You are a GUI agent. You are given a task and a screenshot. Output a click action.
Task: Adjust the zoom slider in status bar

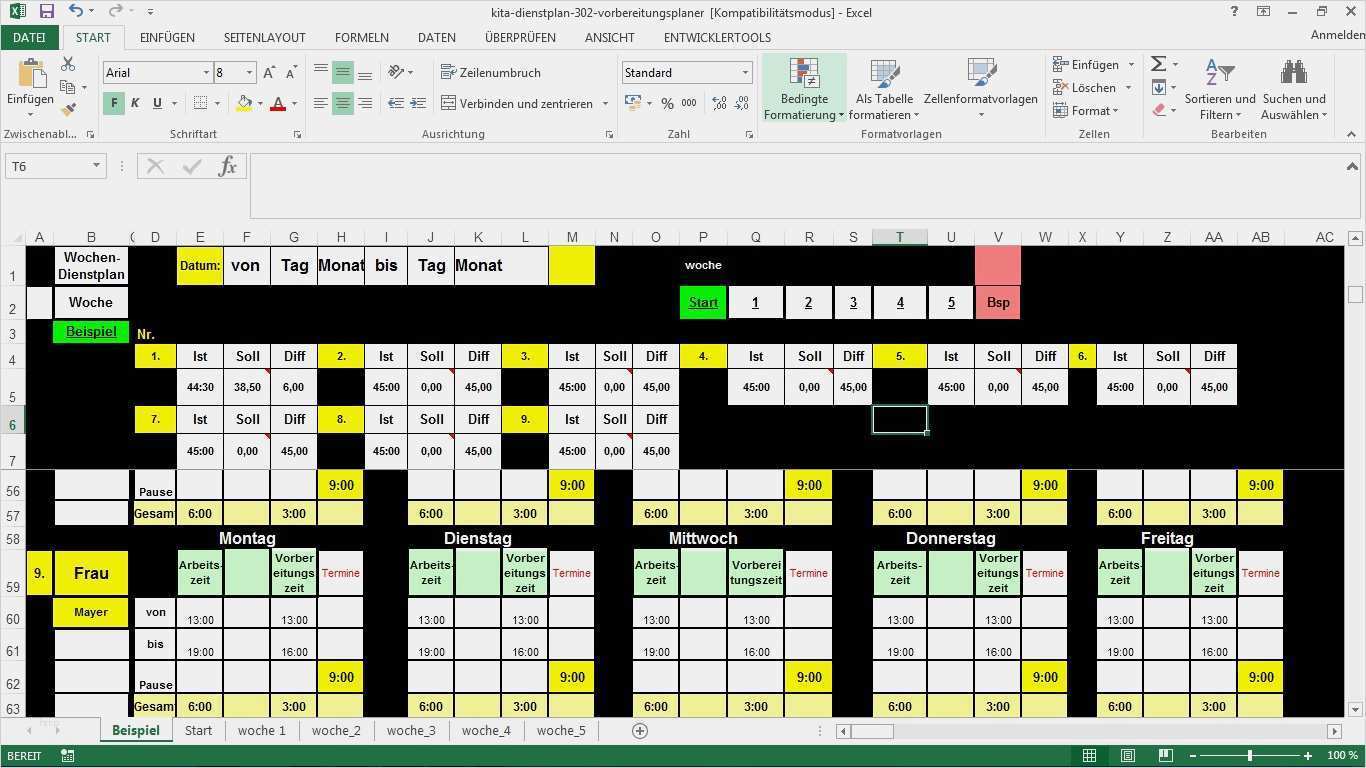1250,756
